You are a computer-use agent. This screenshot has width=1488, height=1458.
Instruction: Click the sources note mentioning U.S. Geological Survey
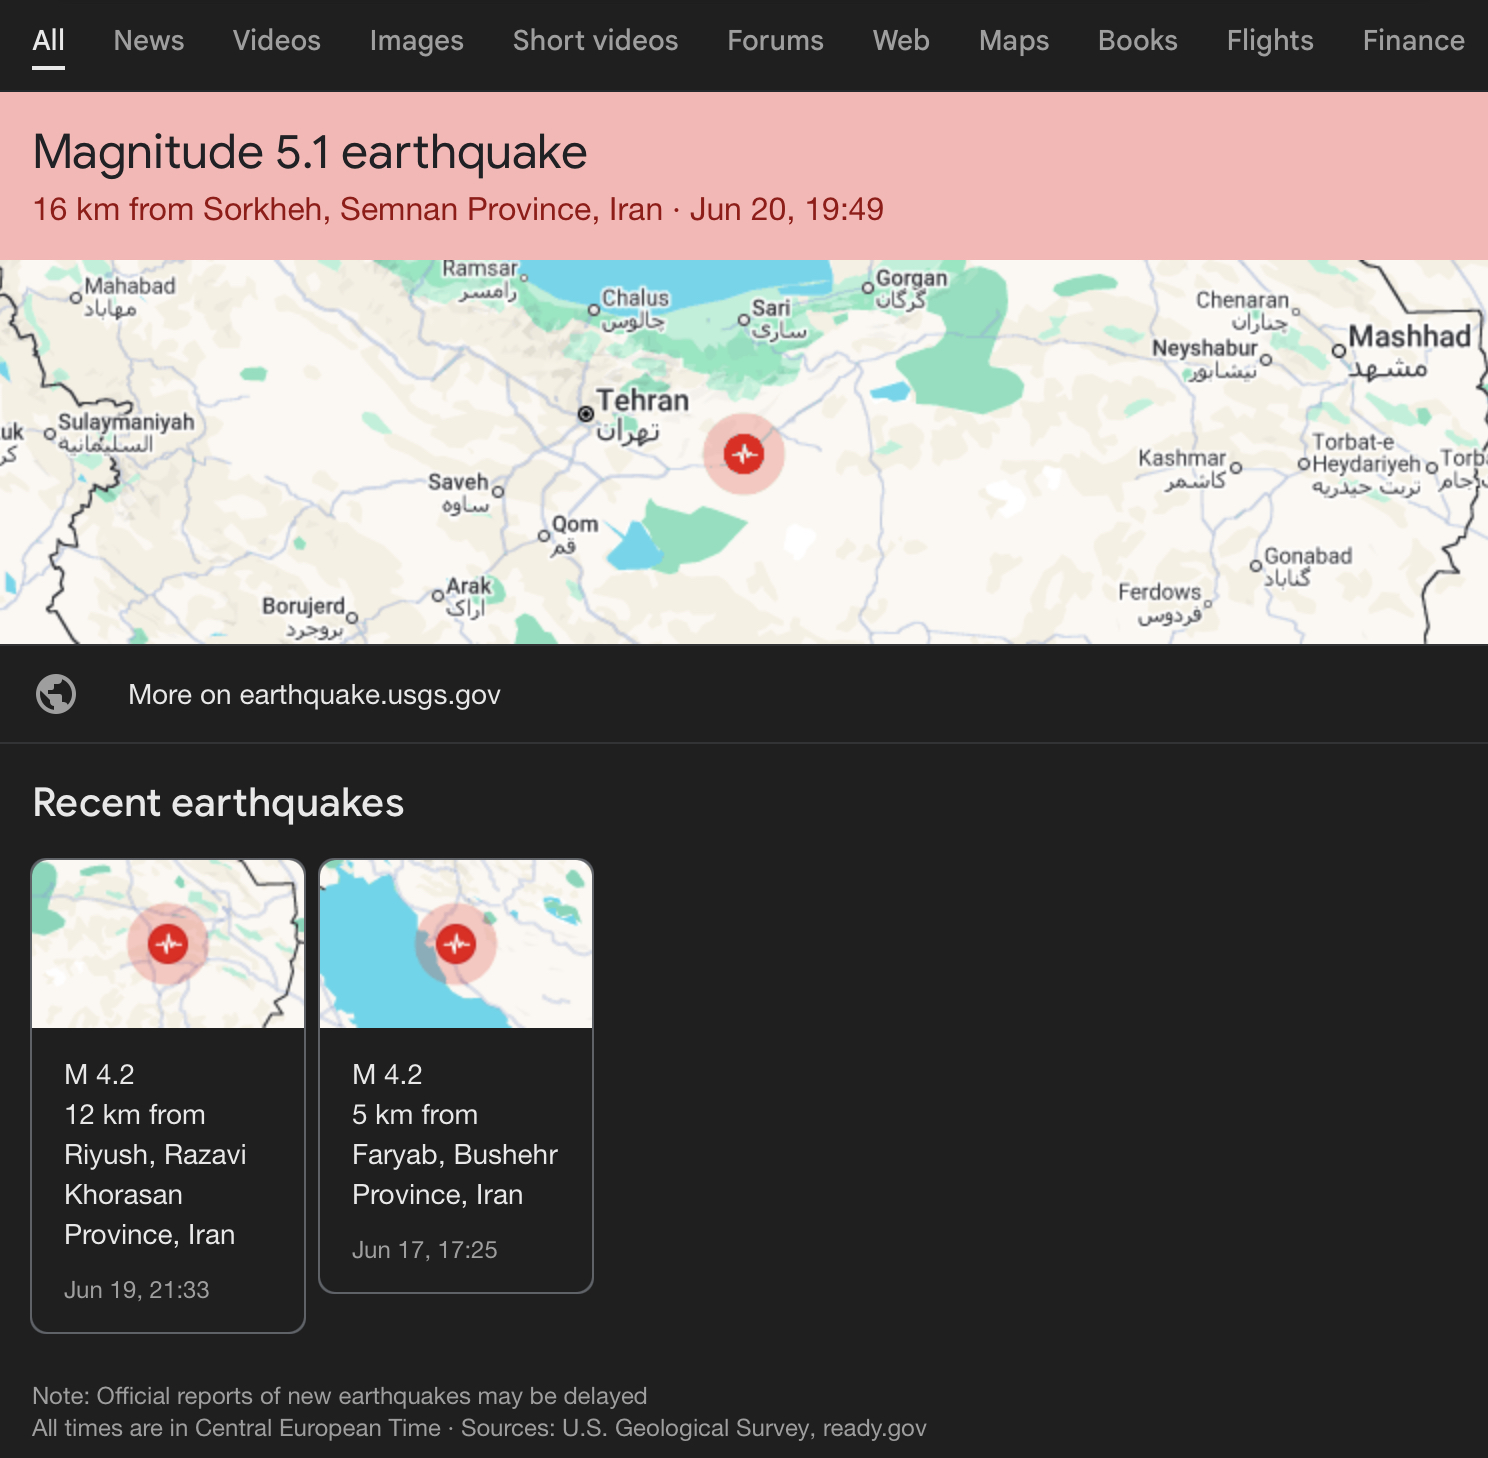click(479, 1428)
